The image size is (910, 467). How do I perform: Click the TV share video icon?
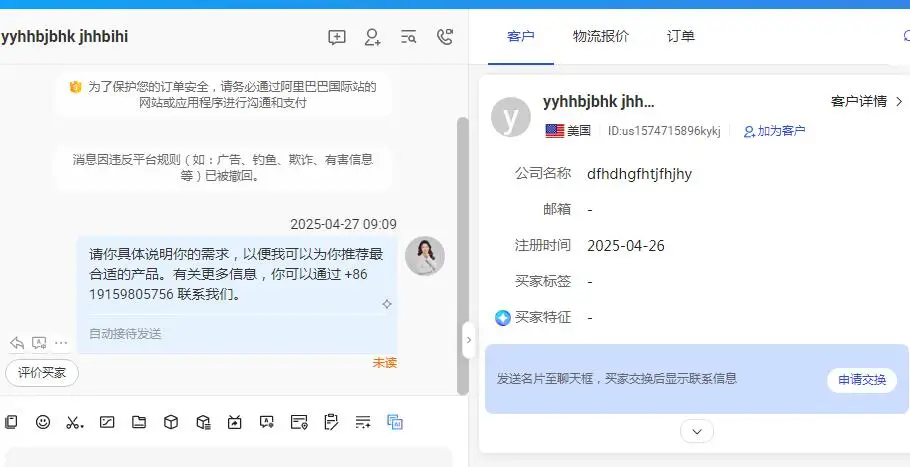(234, 422)
